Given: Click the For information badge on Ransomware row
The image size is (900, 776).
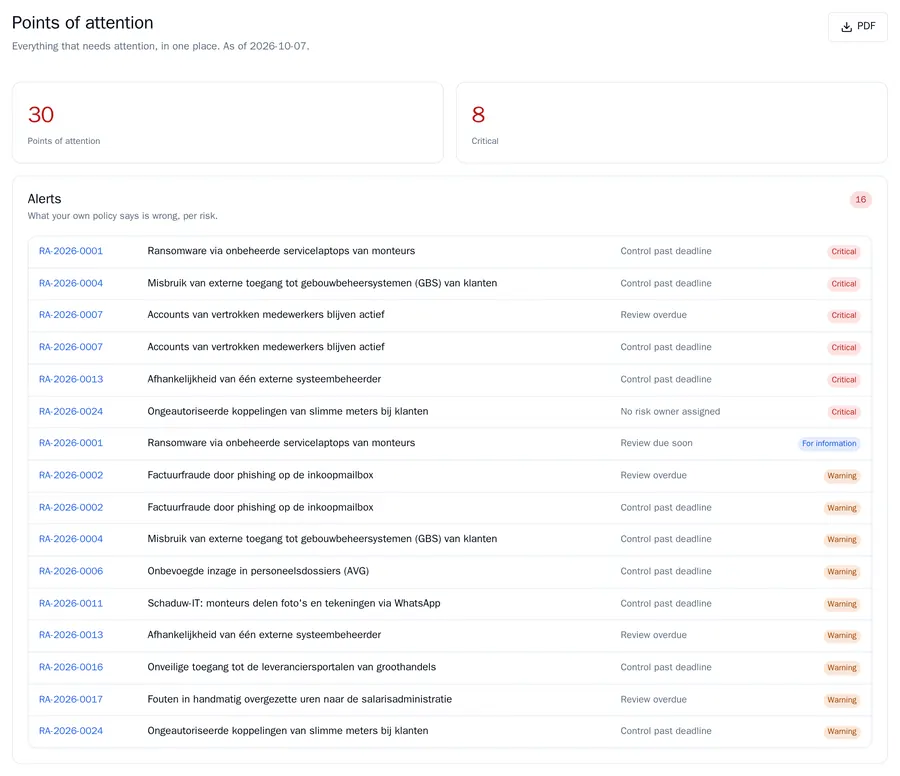Looking at the screenshot, I should (x=829, y=443).
